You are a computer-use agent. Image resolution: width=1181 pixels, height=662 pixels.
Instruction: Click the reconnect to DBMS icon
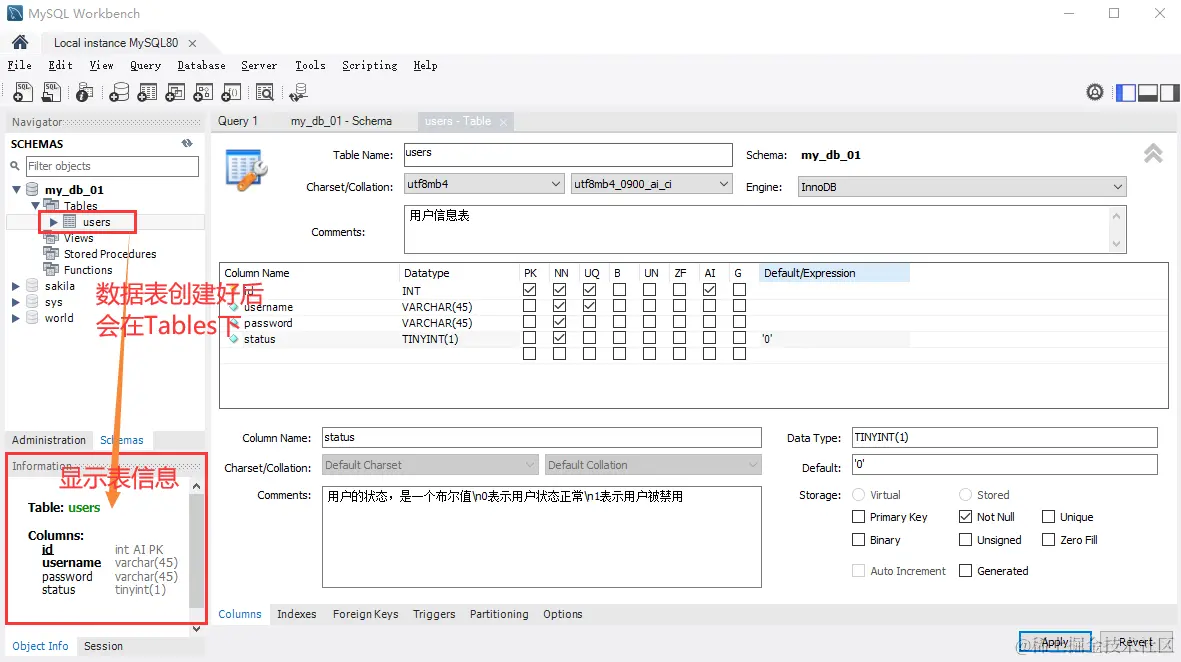[298, 93]
